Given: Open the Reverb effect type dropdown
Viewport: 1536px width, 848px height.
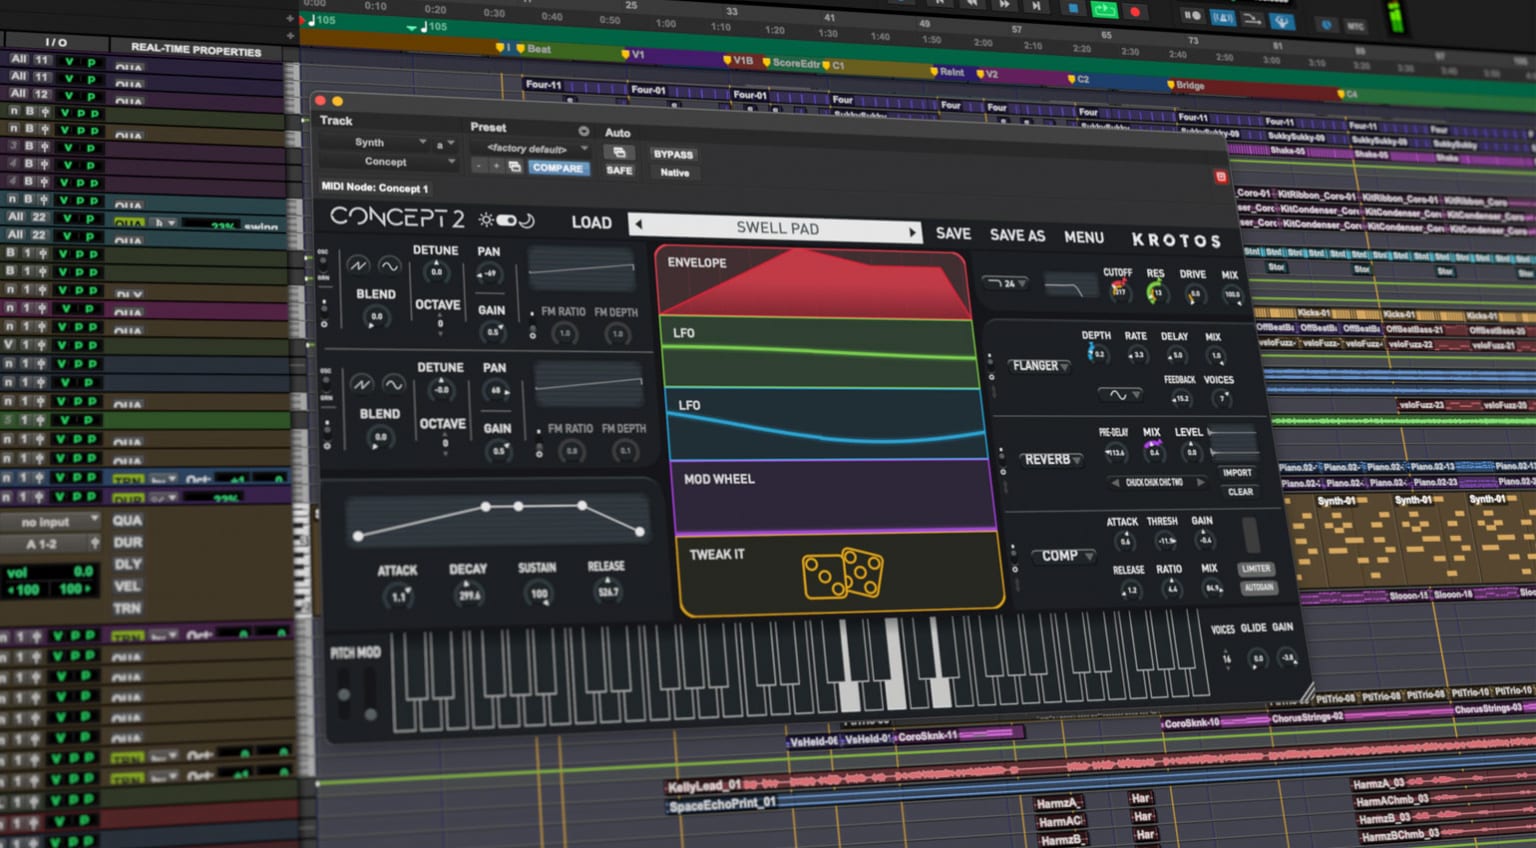Looking at the screenshot, I should tap(1052, 459).
